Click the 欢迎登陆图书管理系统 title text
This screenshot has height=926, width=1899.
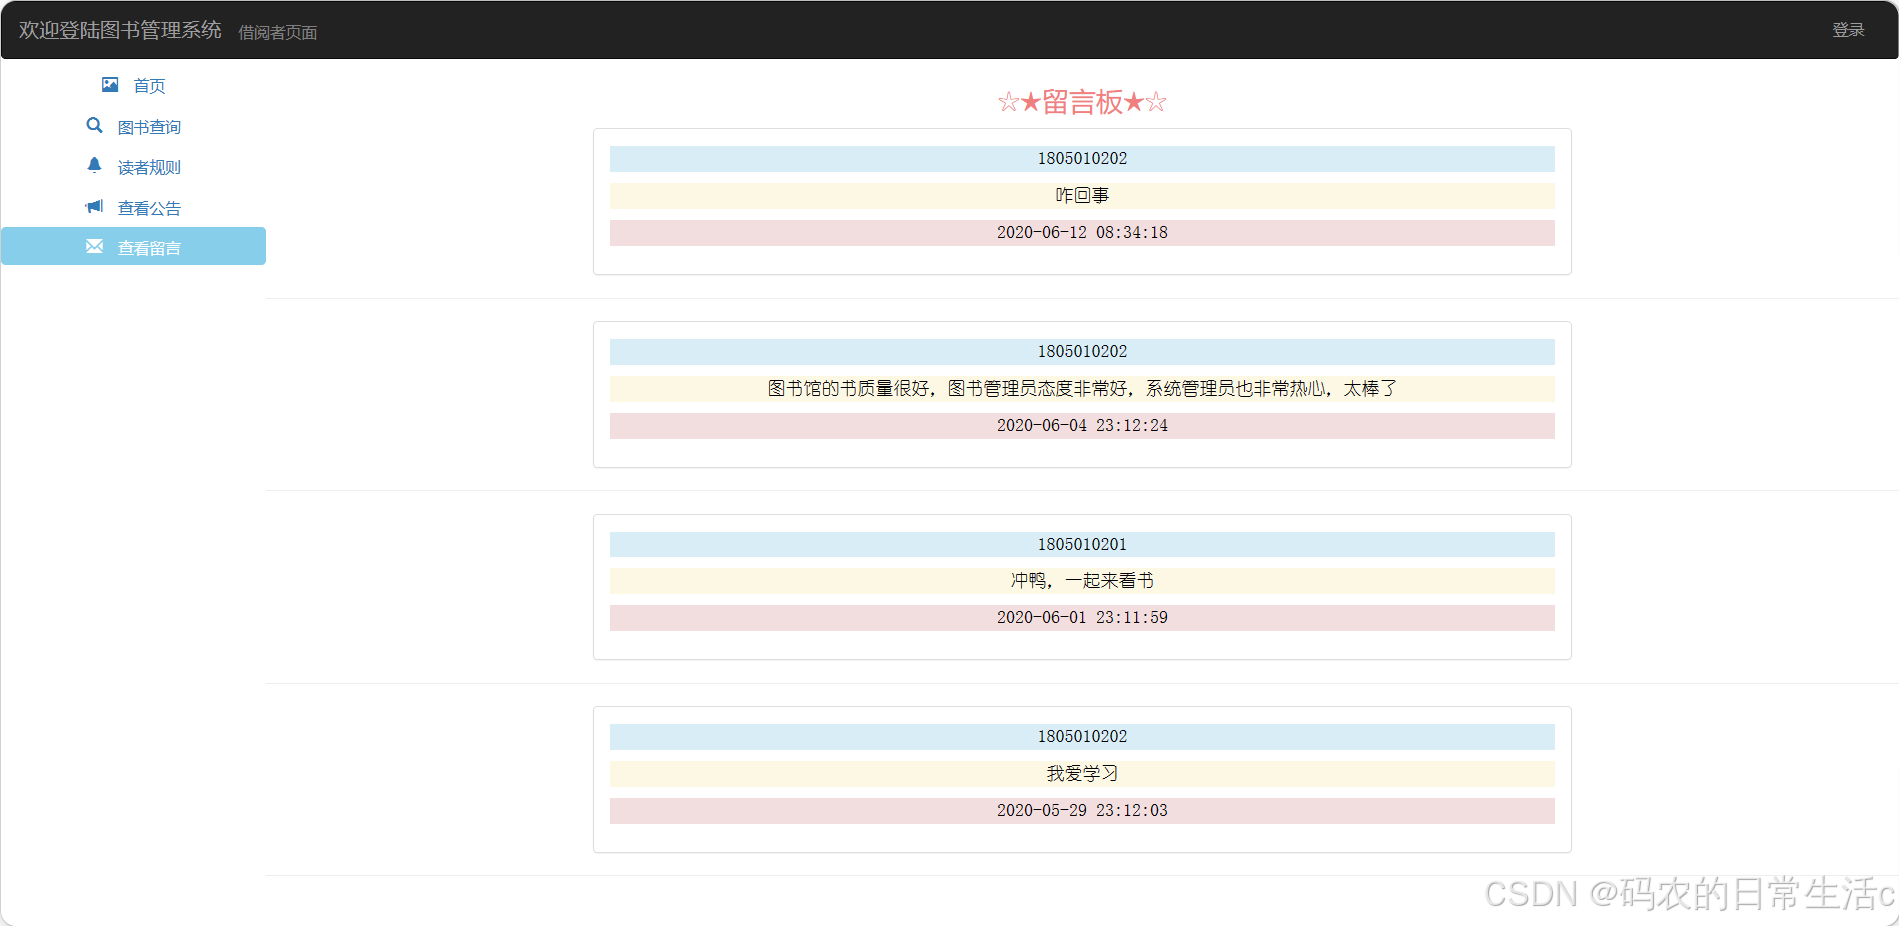122,30
